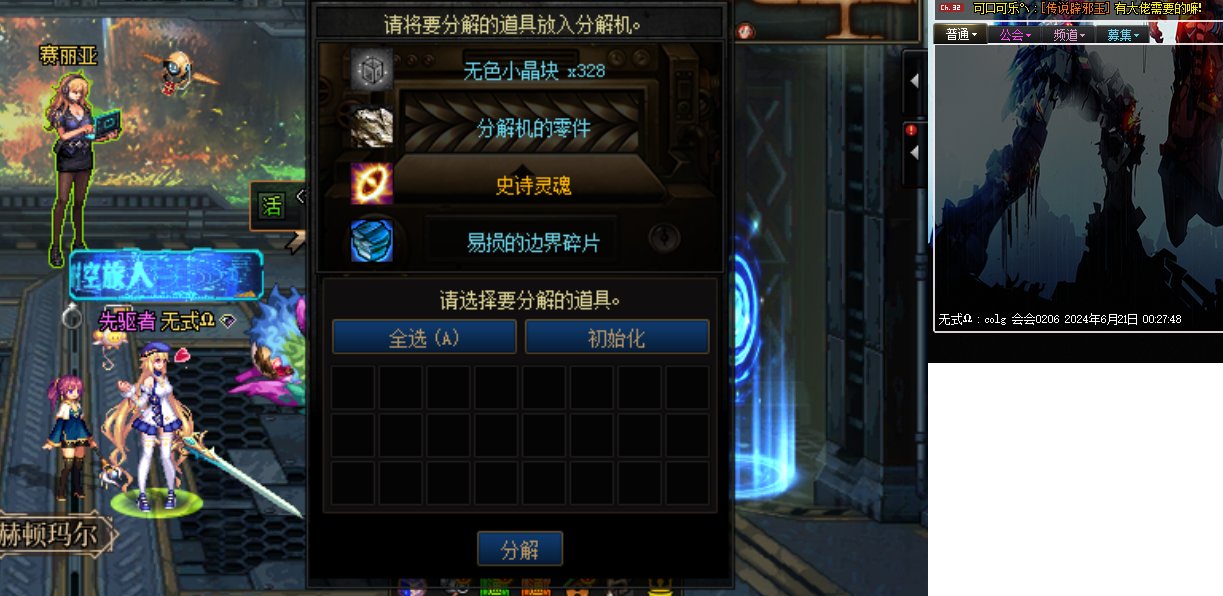
Task: Click the 初始化 reset button
Action: (x=617, y=337)
